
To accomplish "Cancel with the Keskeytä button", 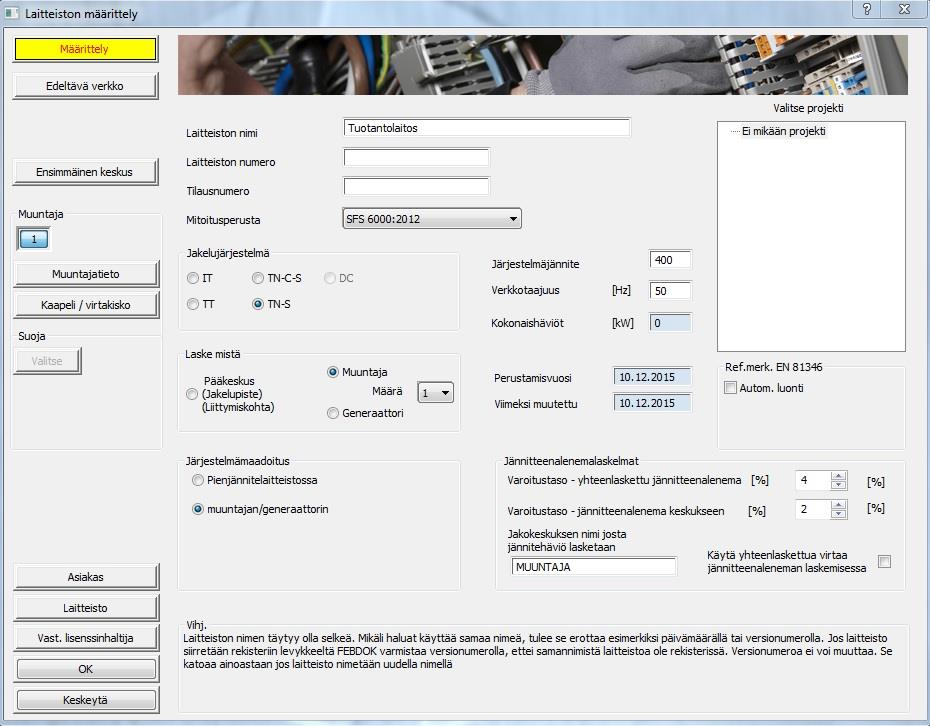I will click(x=86, y=700).
